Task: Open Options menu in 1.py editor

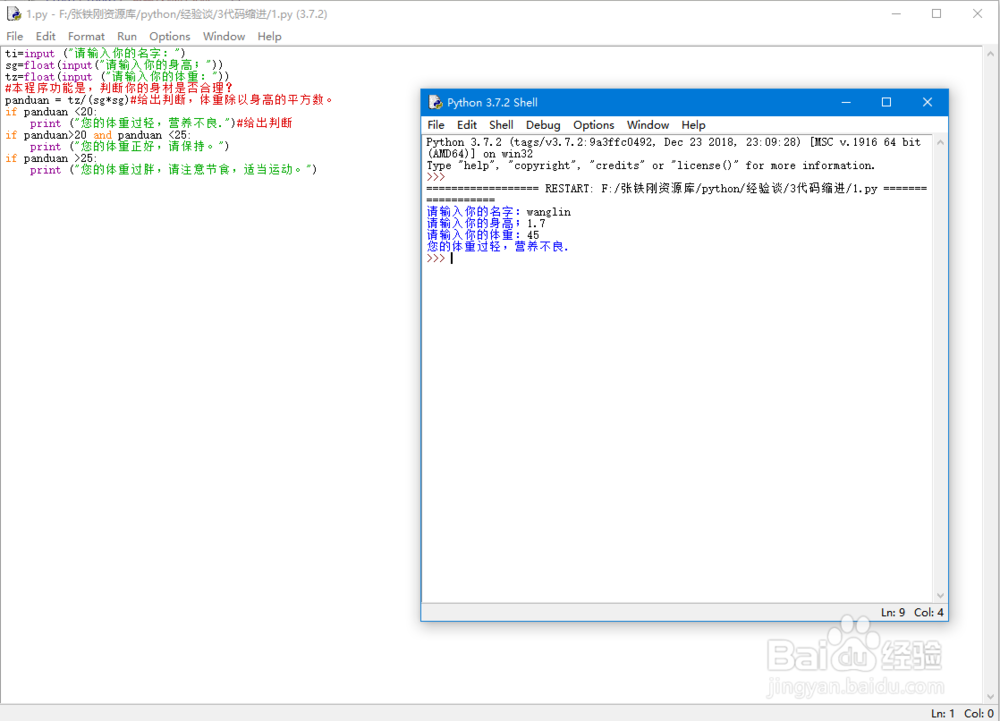Action: tap(170, 36)
